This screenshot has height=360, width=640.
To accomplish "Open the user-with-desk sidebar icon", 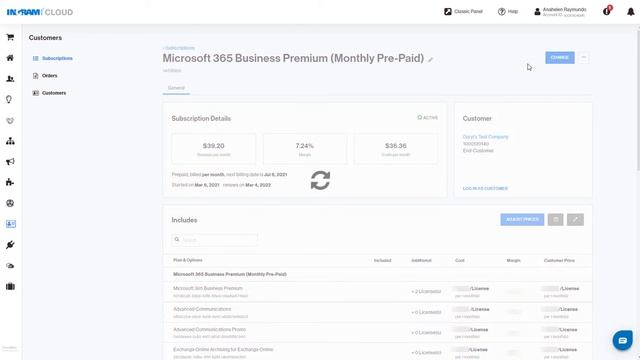I will 10,79.
